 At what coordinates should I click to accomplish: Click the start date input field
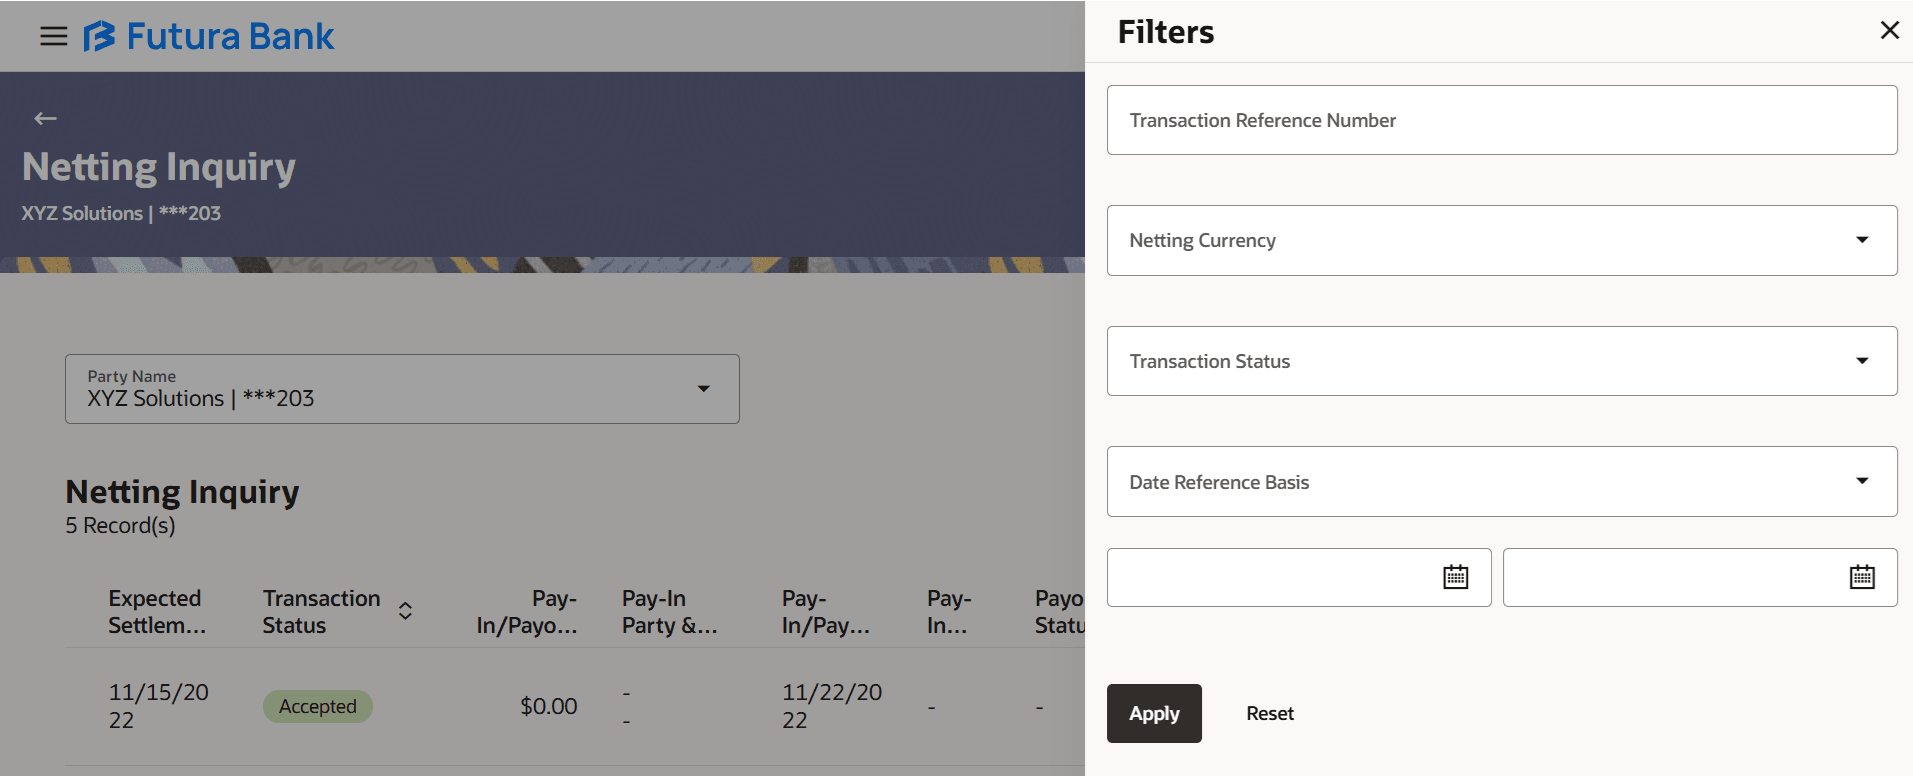1270,577
